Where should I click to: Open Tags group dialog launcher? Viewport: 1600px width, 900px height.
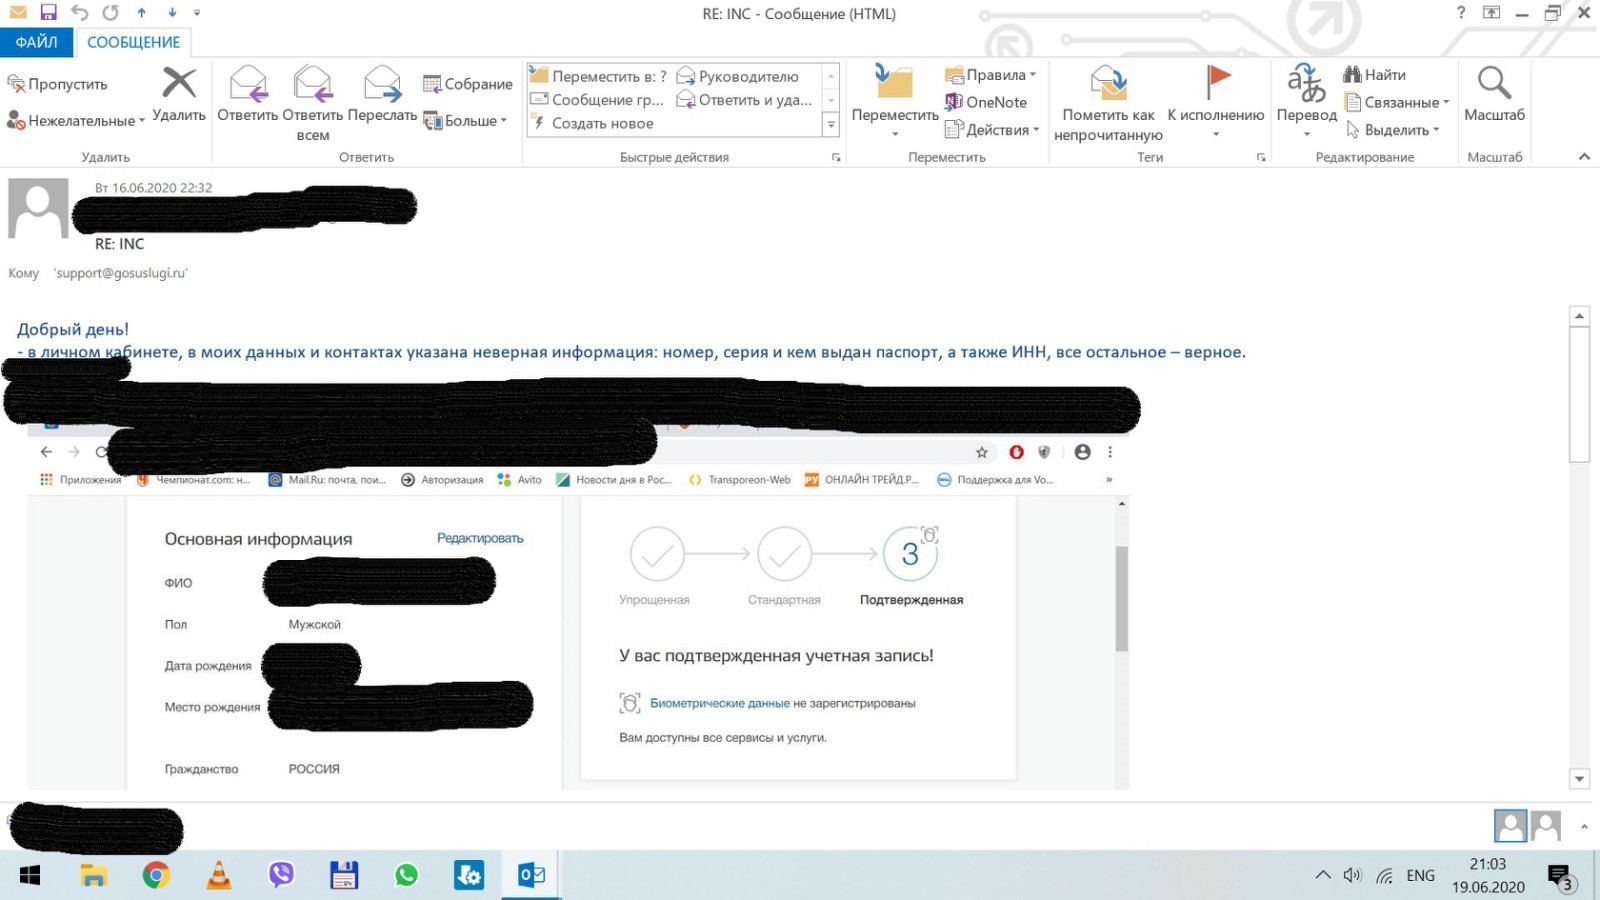pyautogui.click(x=1261, y=158)
